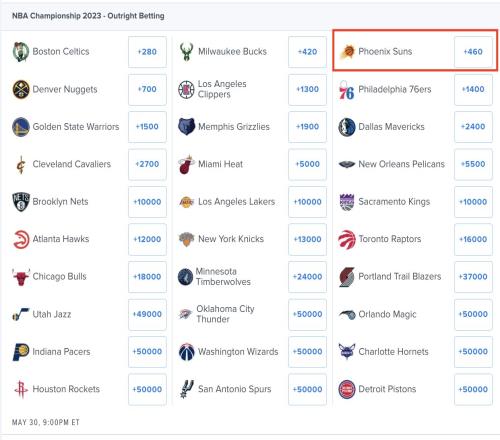This screenshot has width=500, height=440.
Task: Choose Miami Heat +5000 odds
Action: (x=307, y=164)
